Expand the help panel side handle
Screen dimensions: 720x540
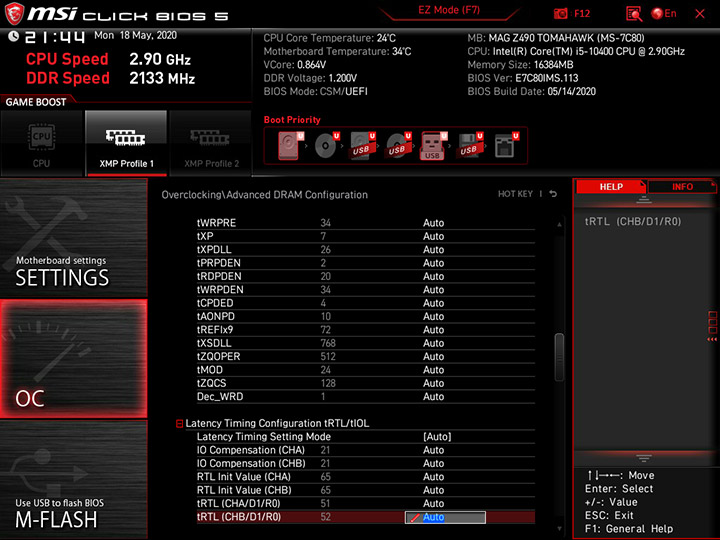click(x=712, y=326)
